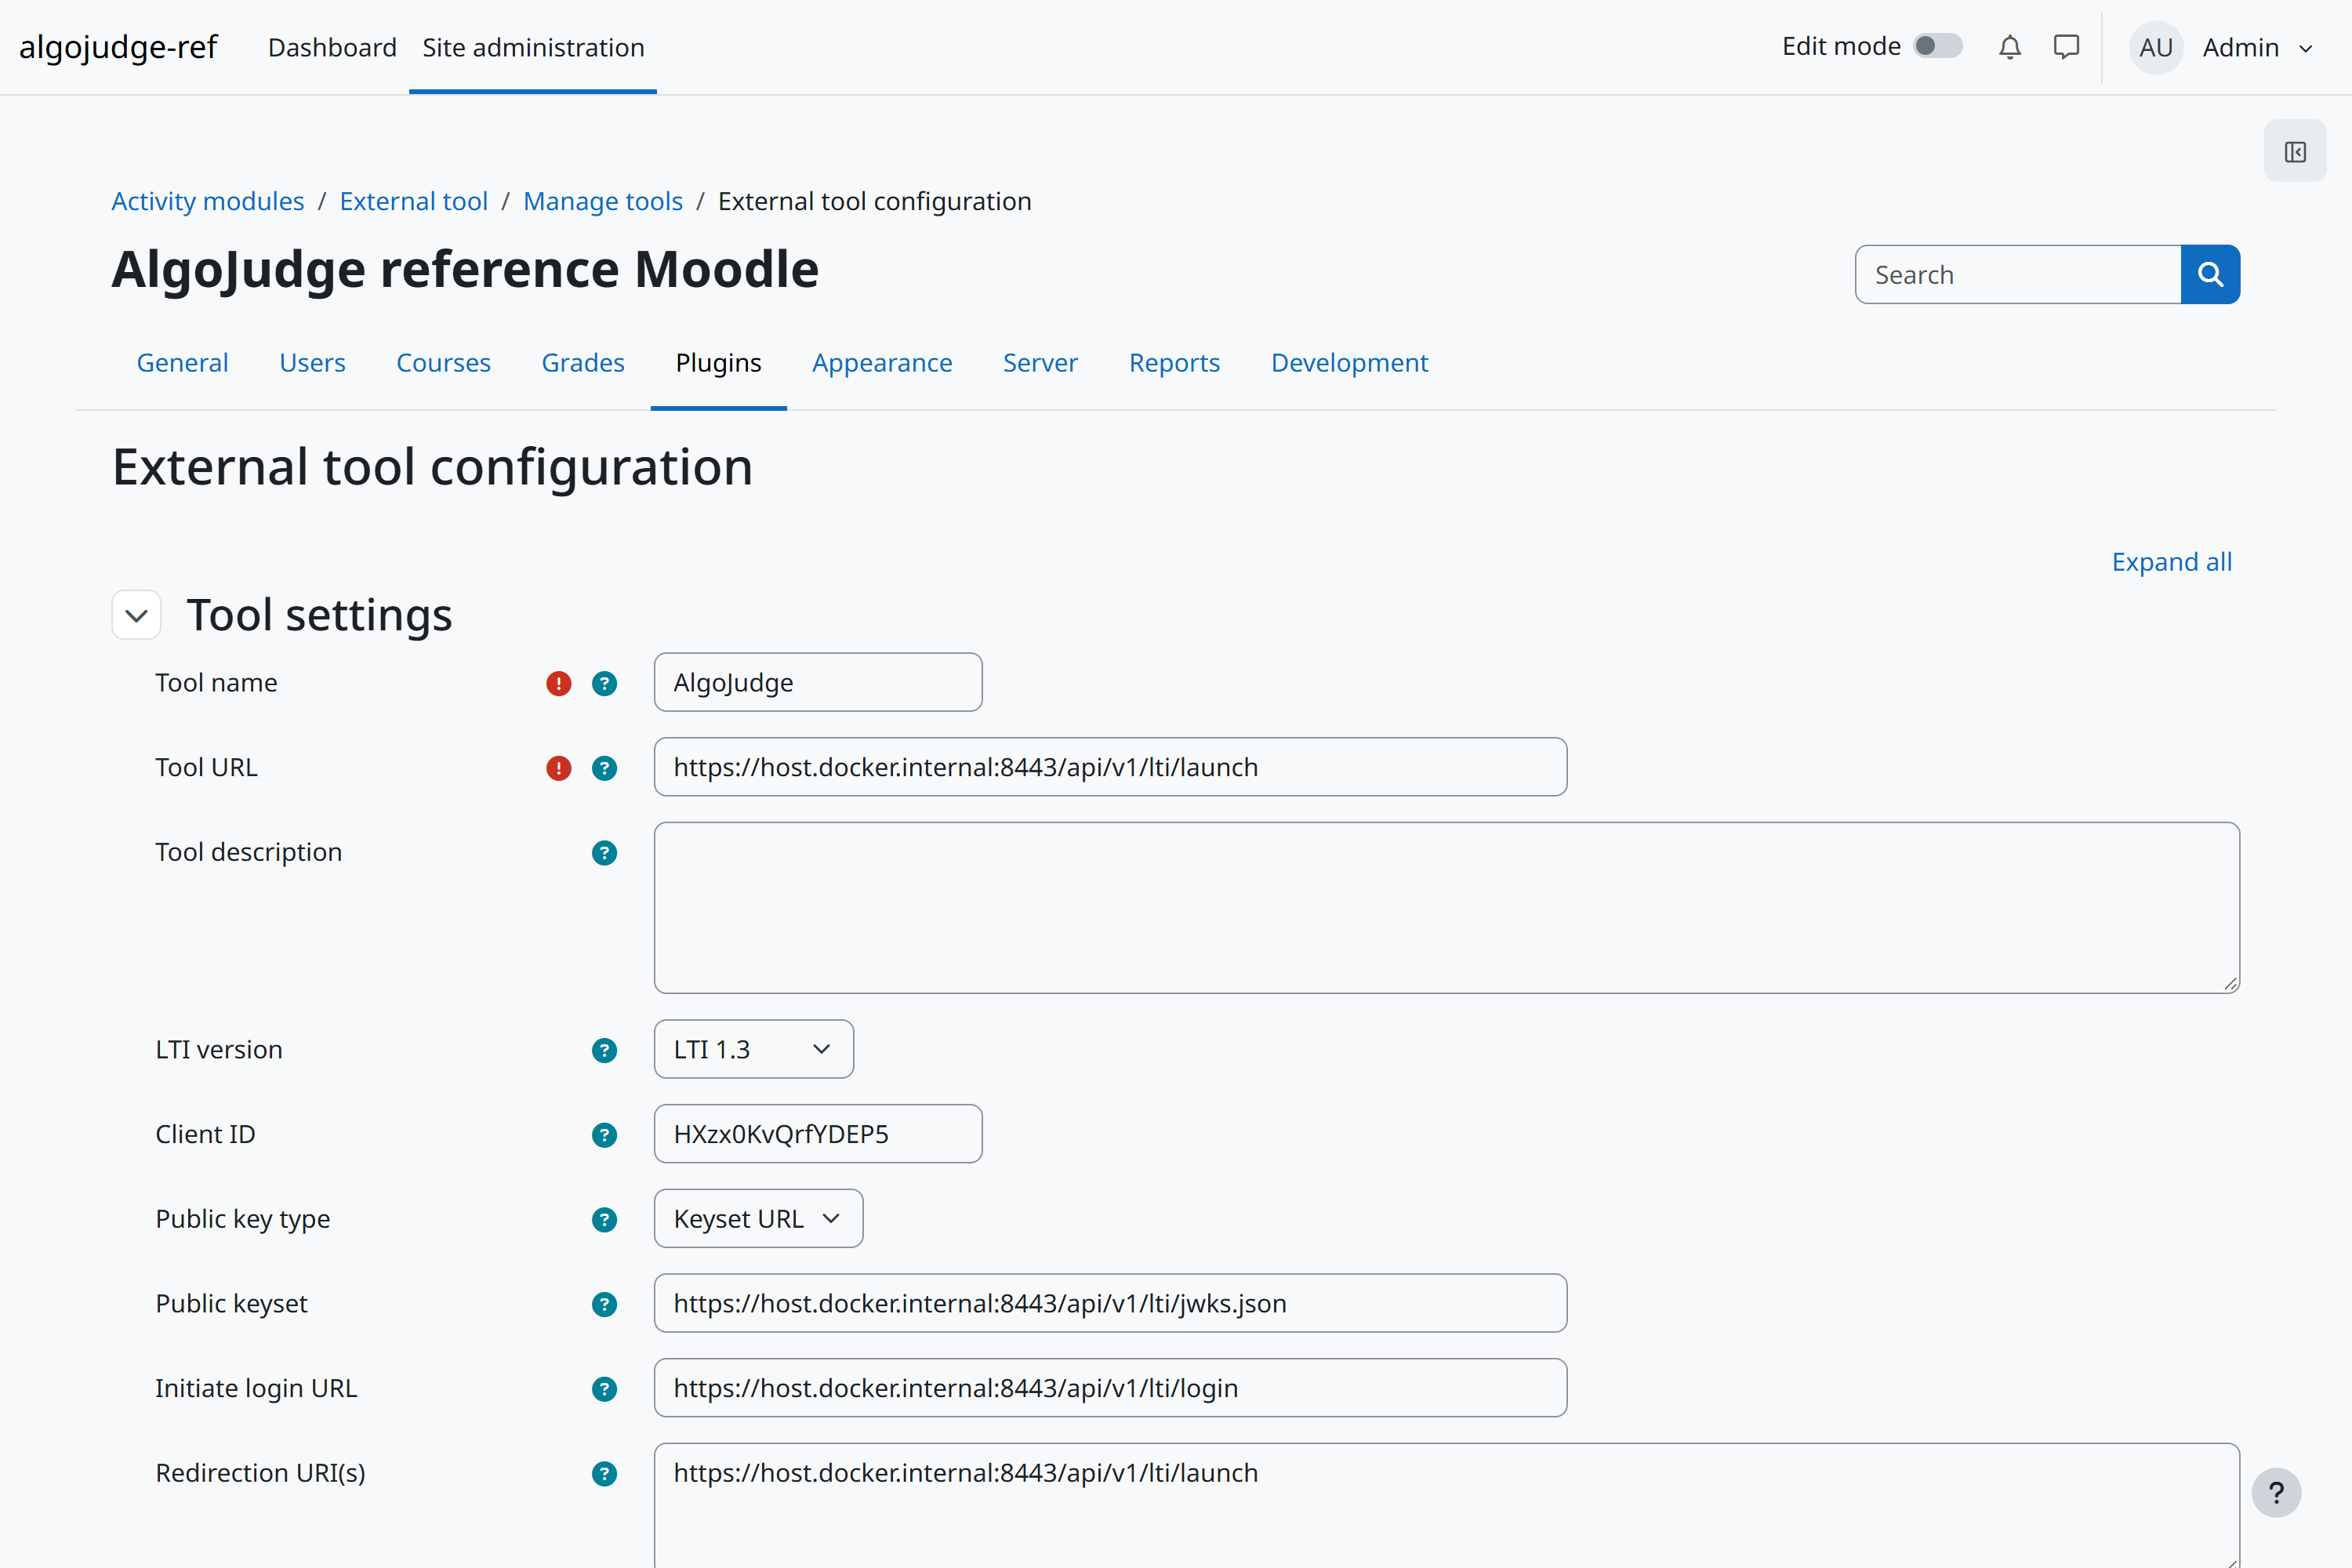The height and width of the screenshot is (1568, 2352).
Task: Focus the Search input field
Action: pyautogui.click(x=2018, y=274)
